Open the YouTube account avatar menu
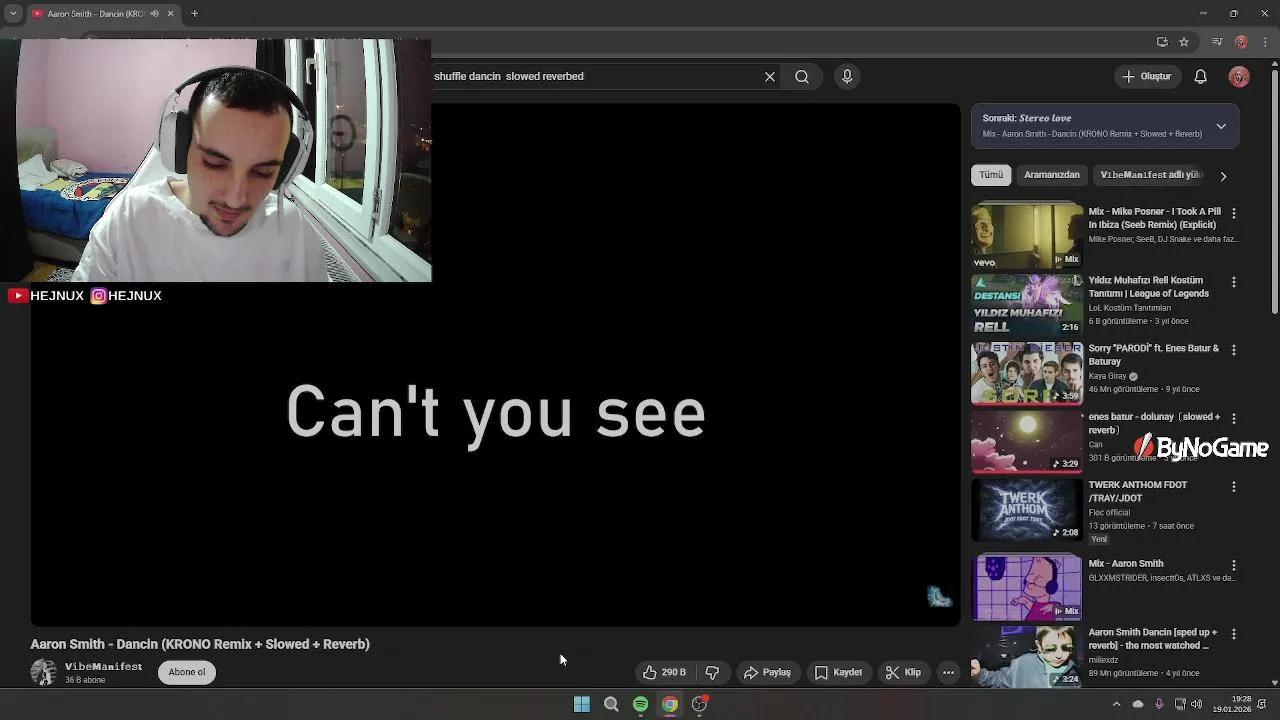 coord(1239,76)
